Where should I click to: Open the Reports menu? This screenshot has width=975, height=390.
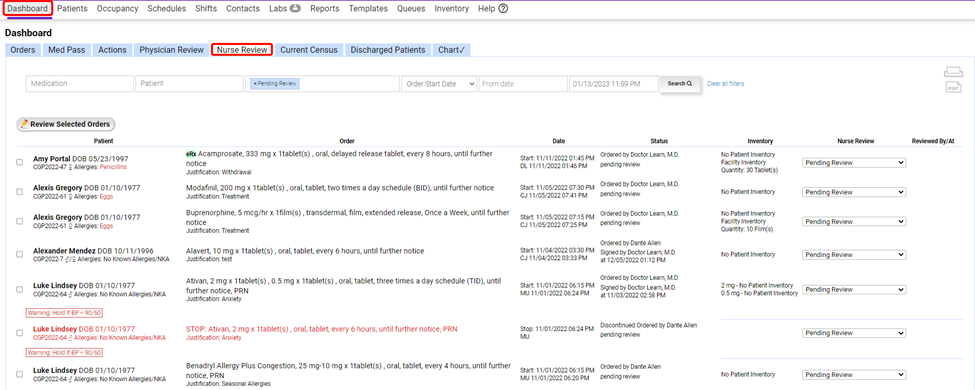point(325,9)
